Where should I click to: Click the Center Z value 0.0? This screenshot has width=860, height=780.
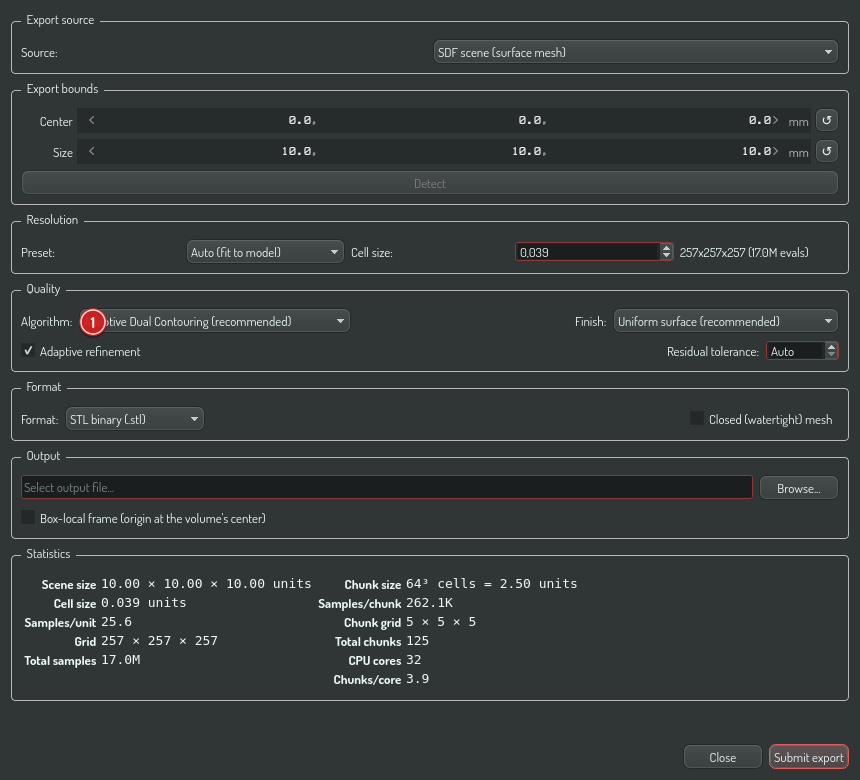[760, 120]
